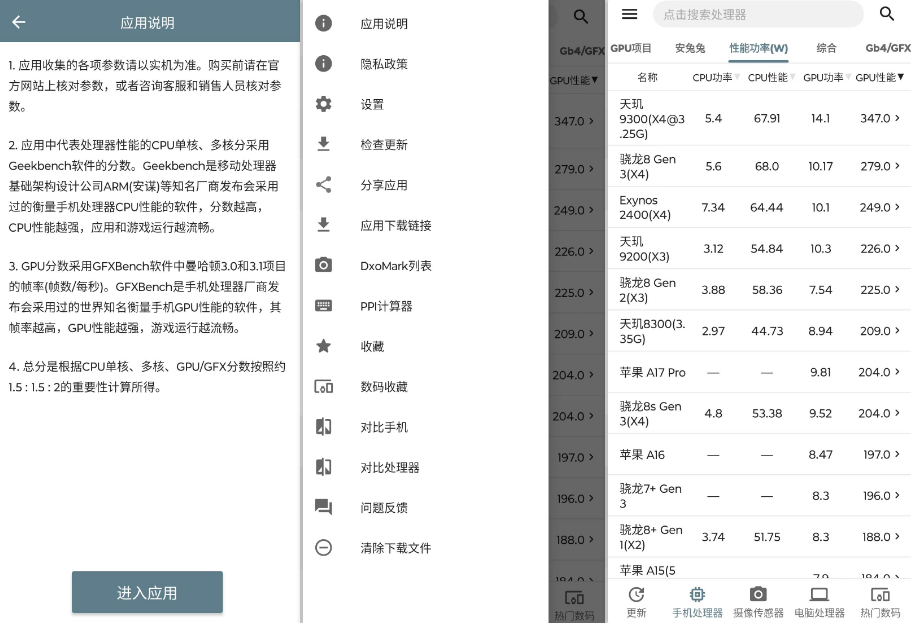Viewport: 913px width, 623px height.
Task: Switch to the 安兔兔 tab
Action: 690,47
